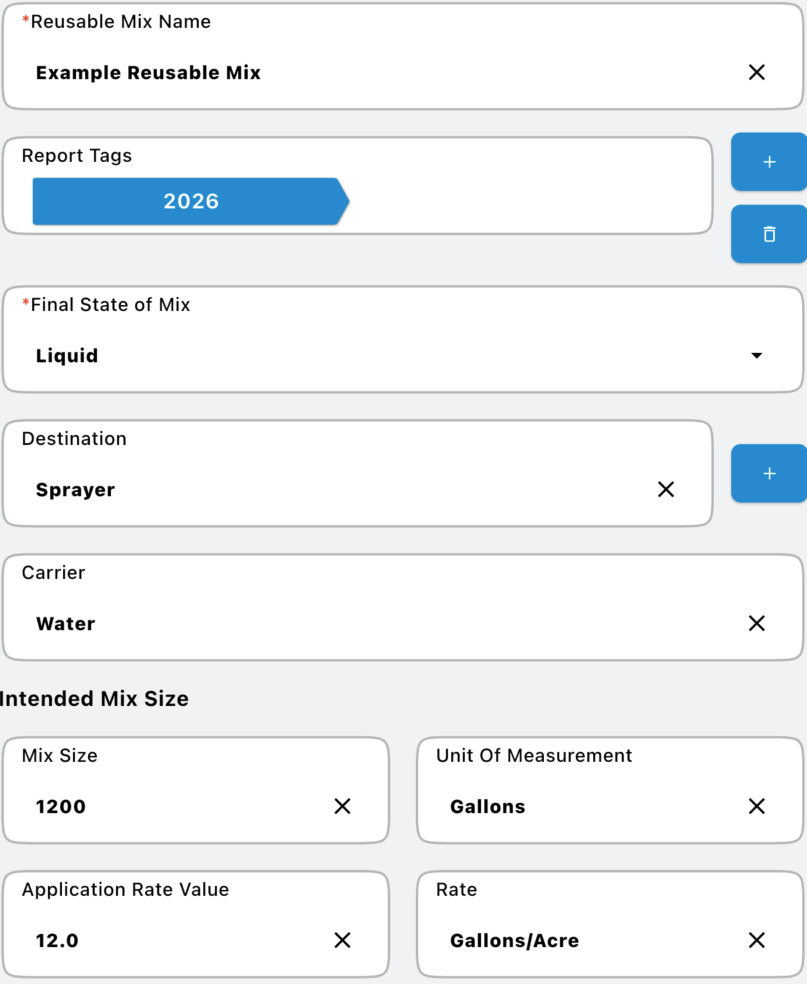The width and height of the screenshot is (807, 984).
Task: Select the 2026 report tag chip
Action: (190, 201)
